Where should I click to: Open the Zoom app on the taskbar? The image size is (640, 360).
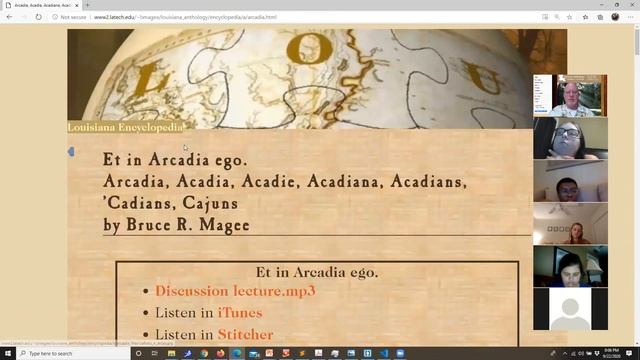pyautogui.click(x=400, y=353)
